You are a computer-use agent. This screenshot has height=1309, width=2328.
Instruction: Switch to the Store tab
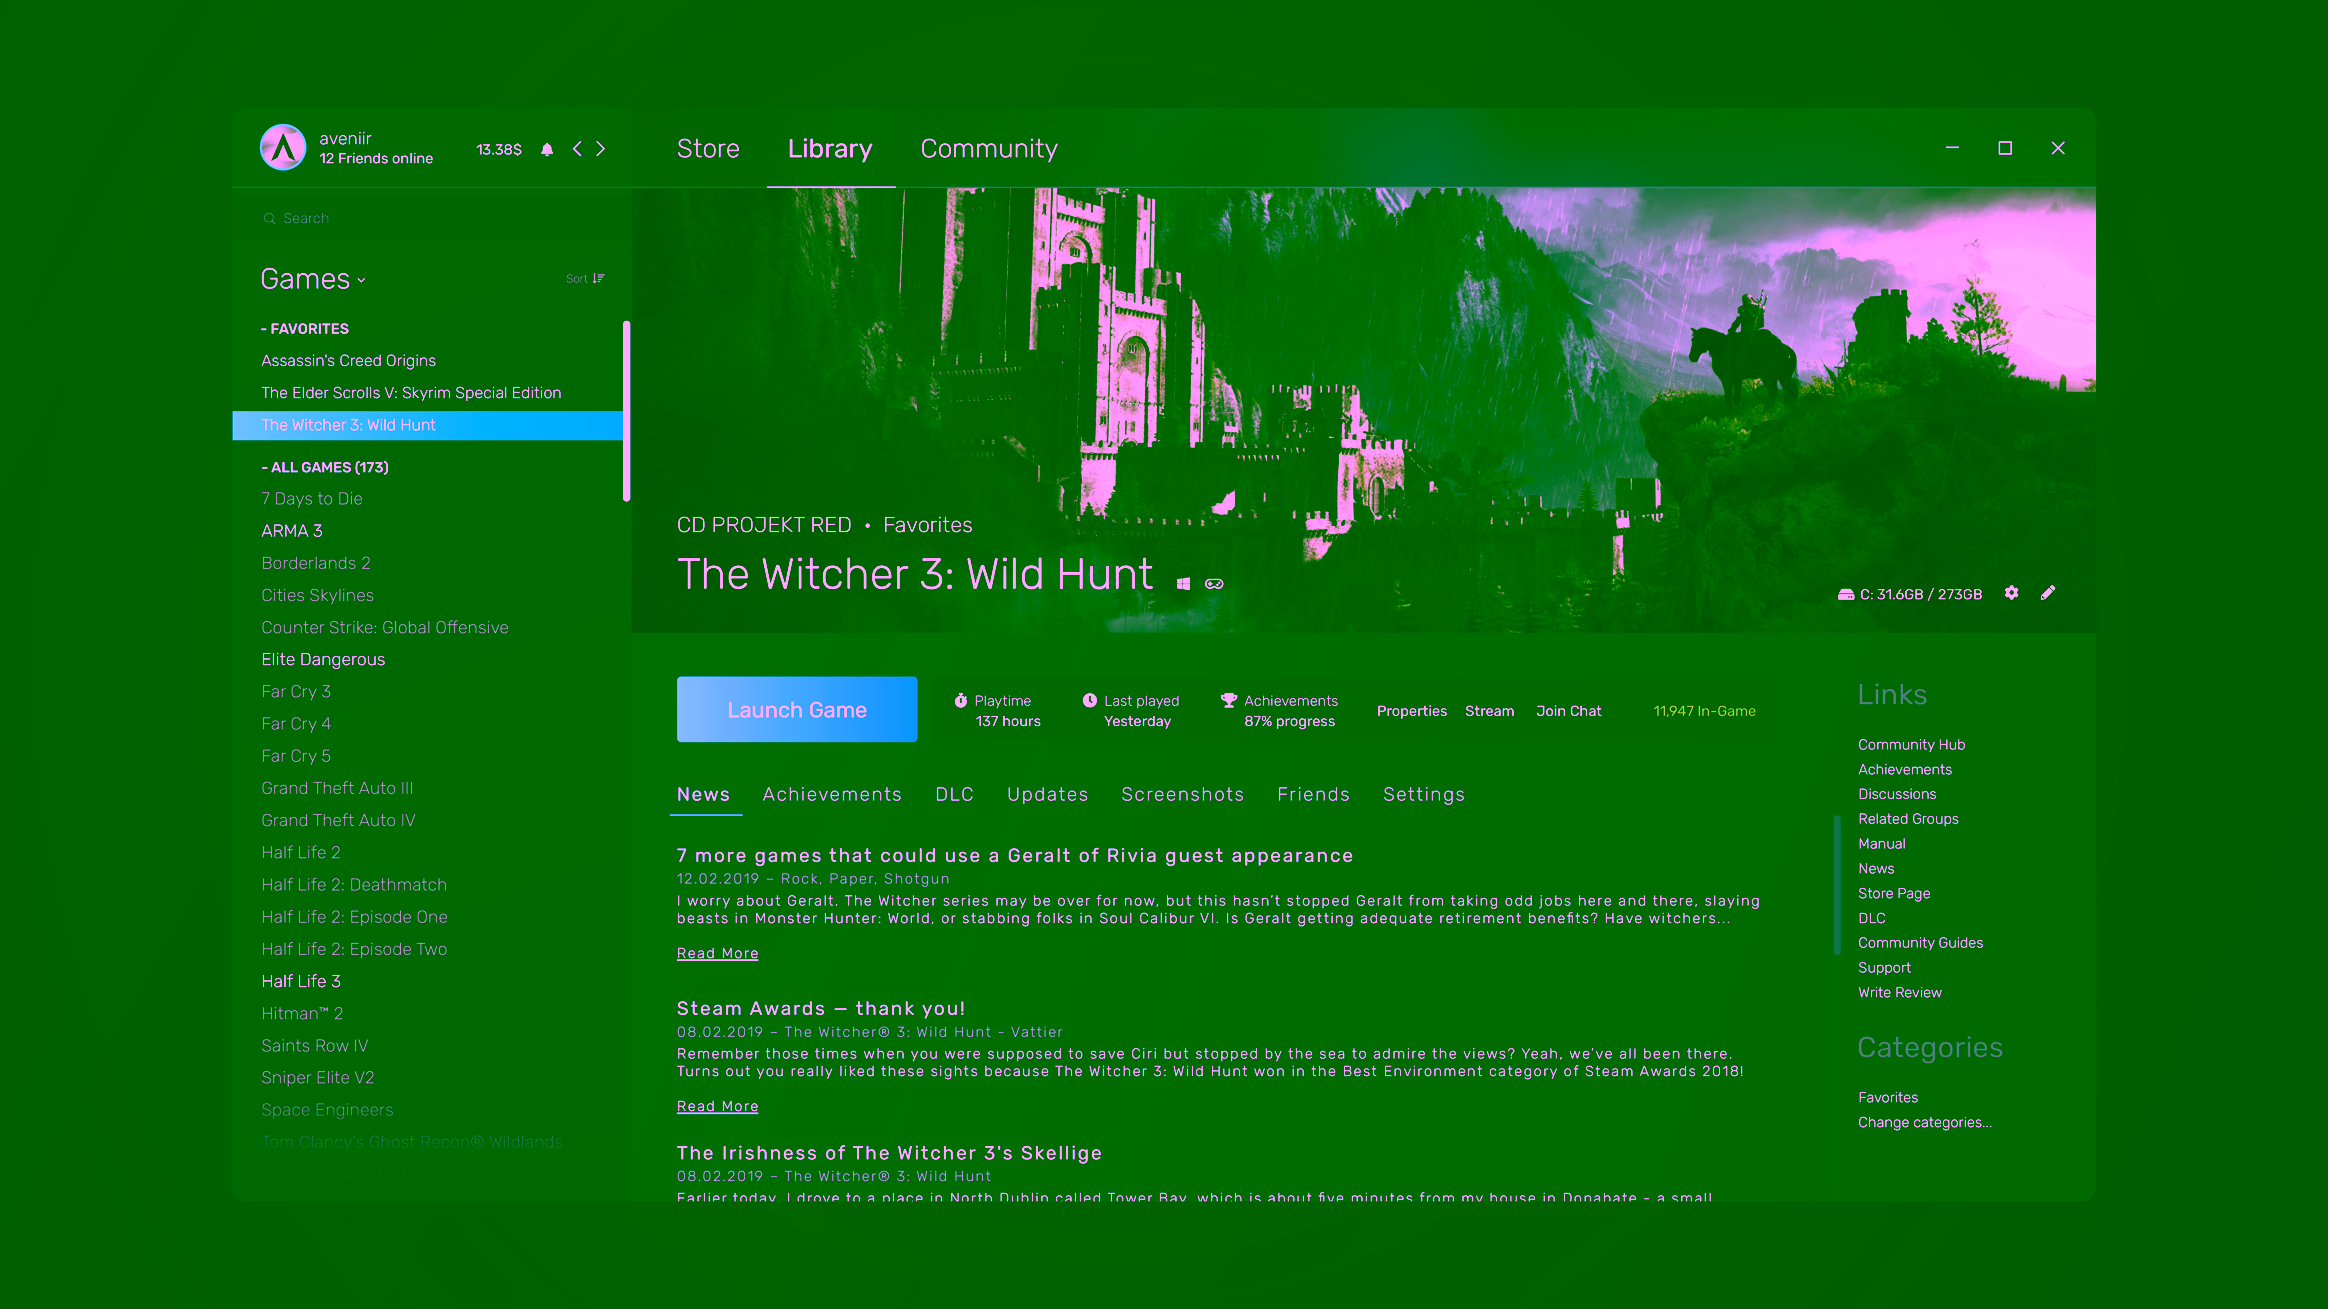click(x=708, y=149)
